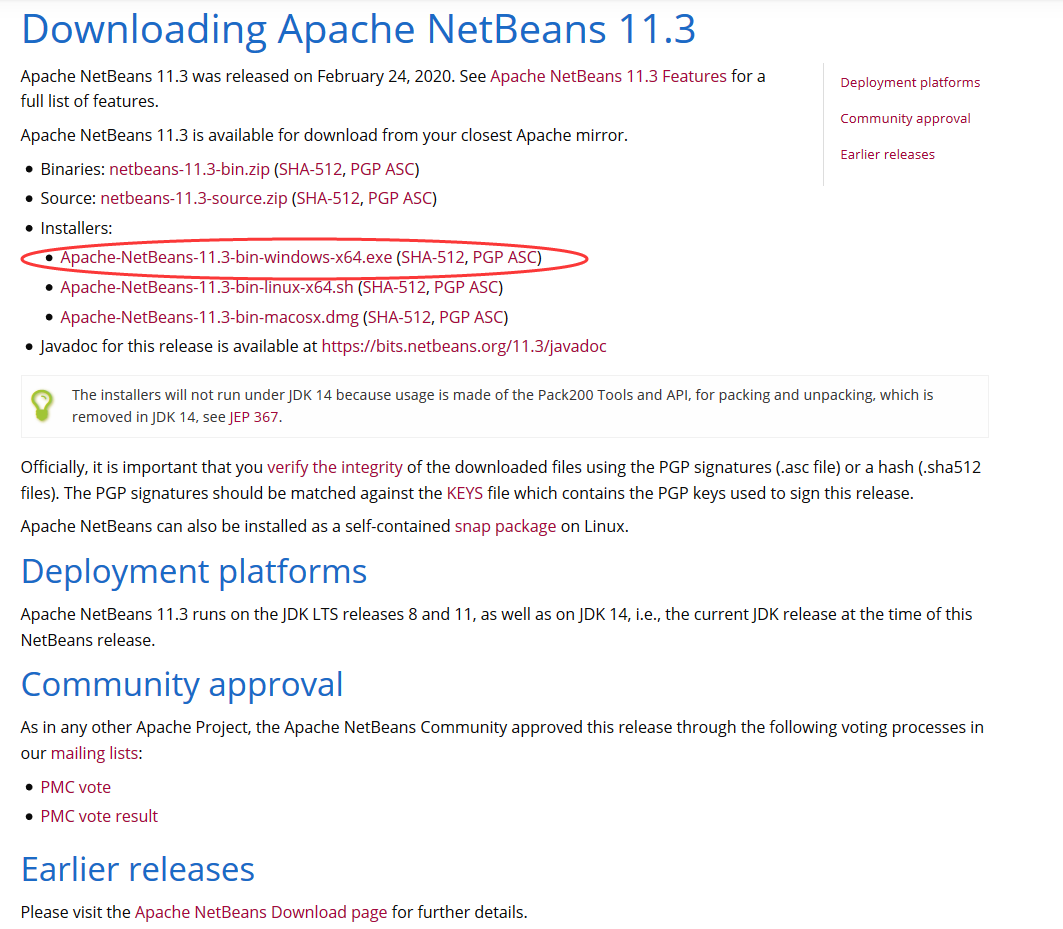View the Apache NetBeans 11.3 Features page
1063x929 pixels.
click(609, 76)
